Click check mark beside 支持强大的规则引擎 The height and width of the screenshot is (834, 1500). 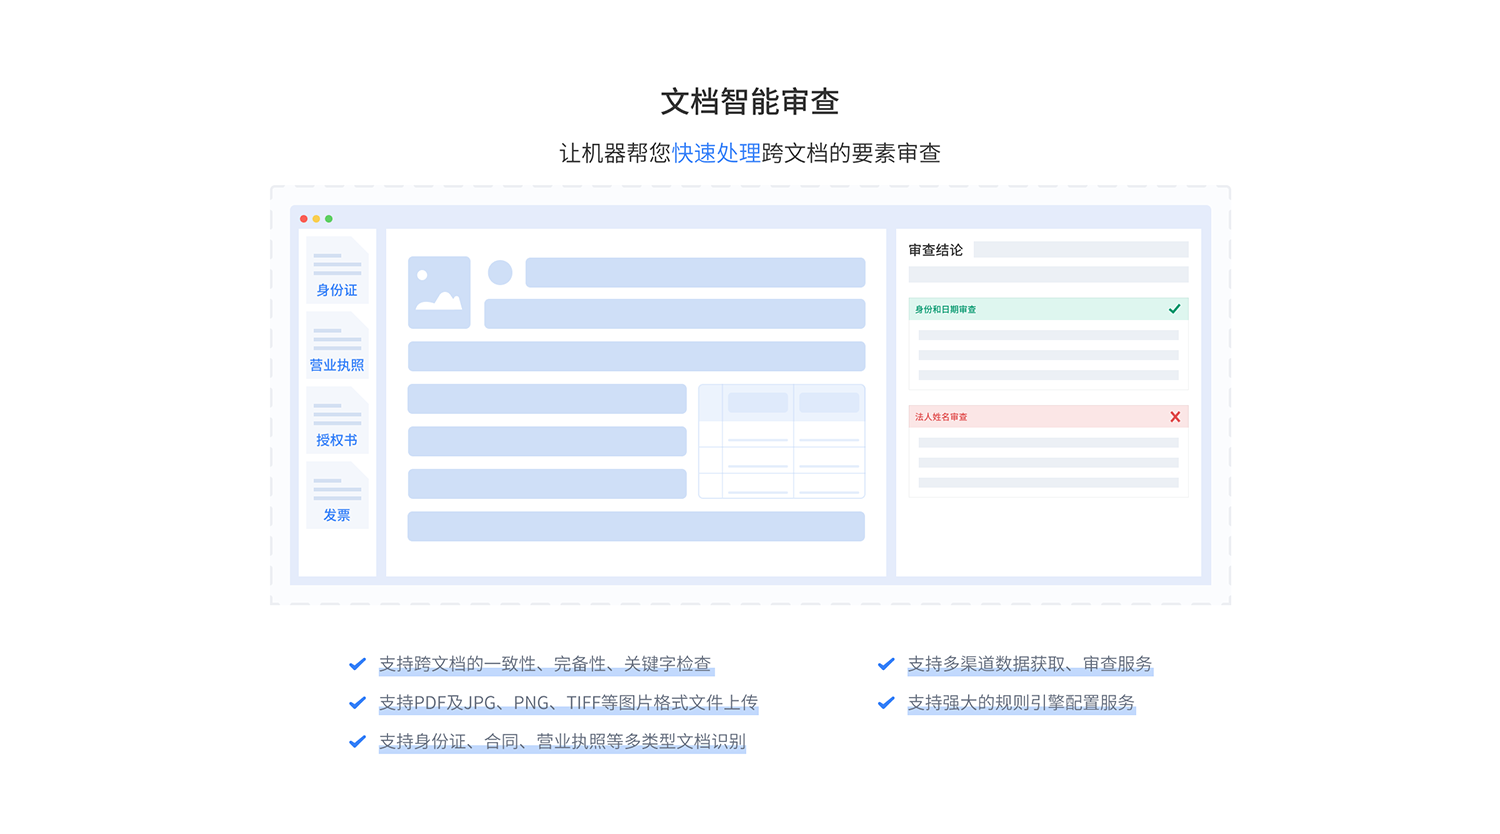coord(886,703)
